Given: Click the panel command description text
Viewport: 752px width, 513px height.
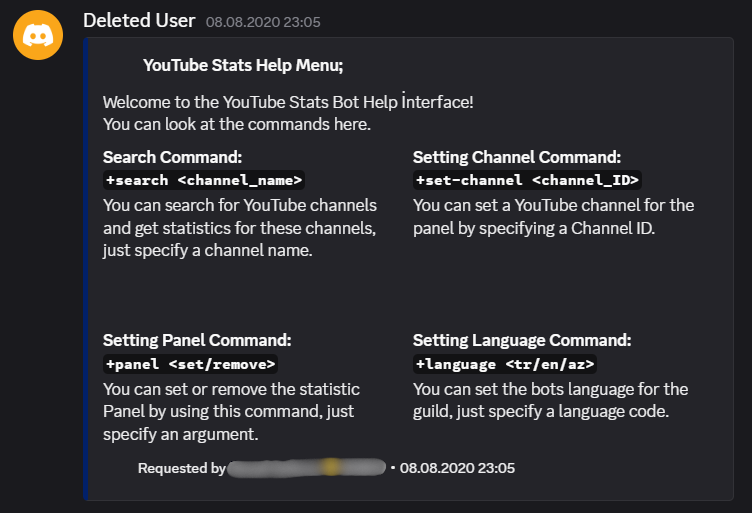Looking at the screenshot, I should coord(231,411).
